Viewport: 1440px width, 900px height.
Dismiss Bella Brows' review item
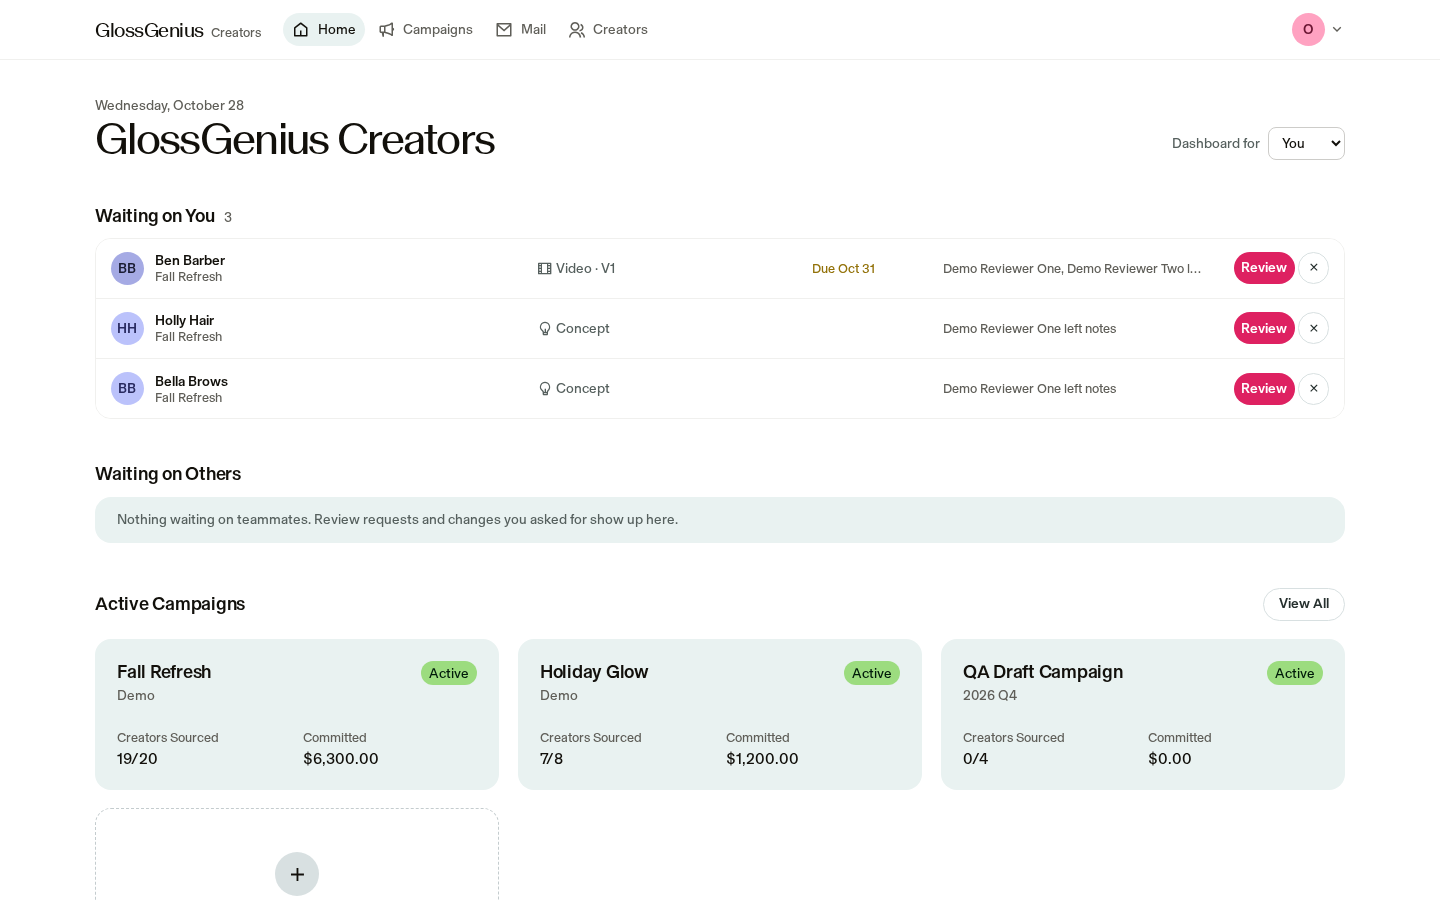(x=1314, y=389)
